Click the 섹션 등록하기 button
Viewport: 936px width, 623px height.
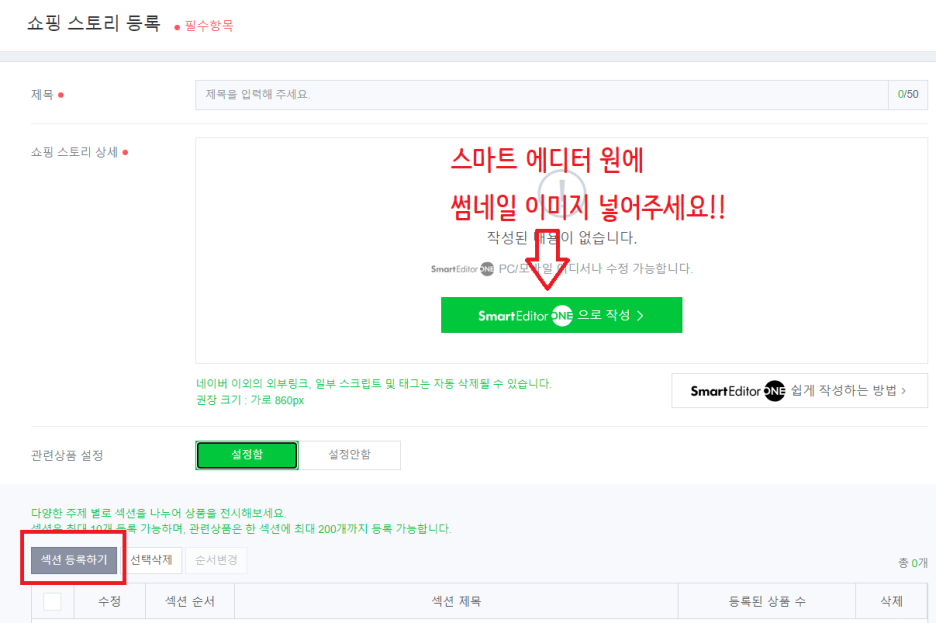pos(74,560)
